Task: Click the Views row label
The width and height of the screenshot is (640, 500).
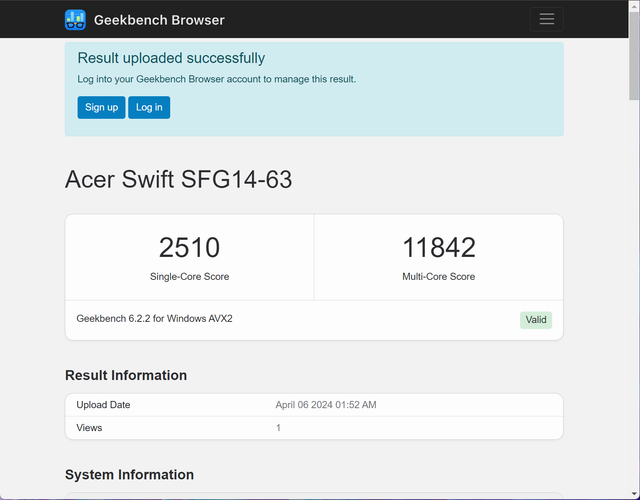Action: pos(89,427)
